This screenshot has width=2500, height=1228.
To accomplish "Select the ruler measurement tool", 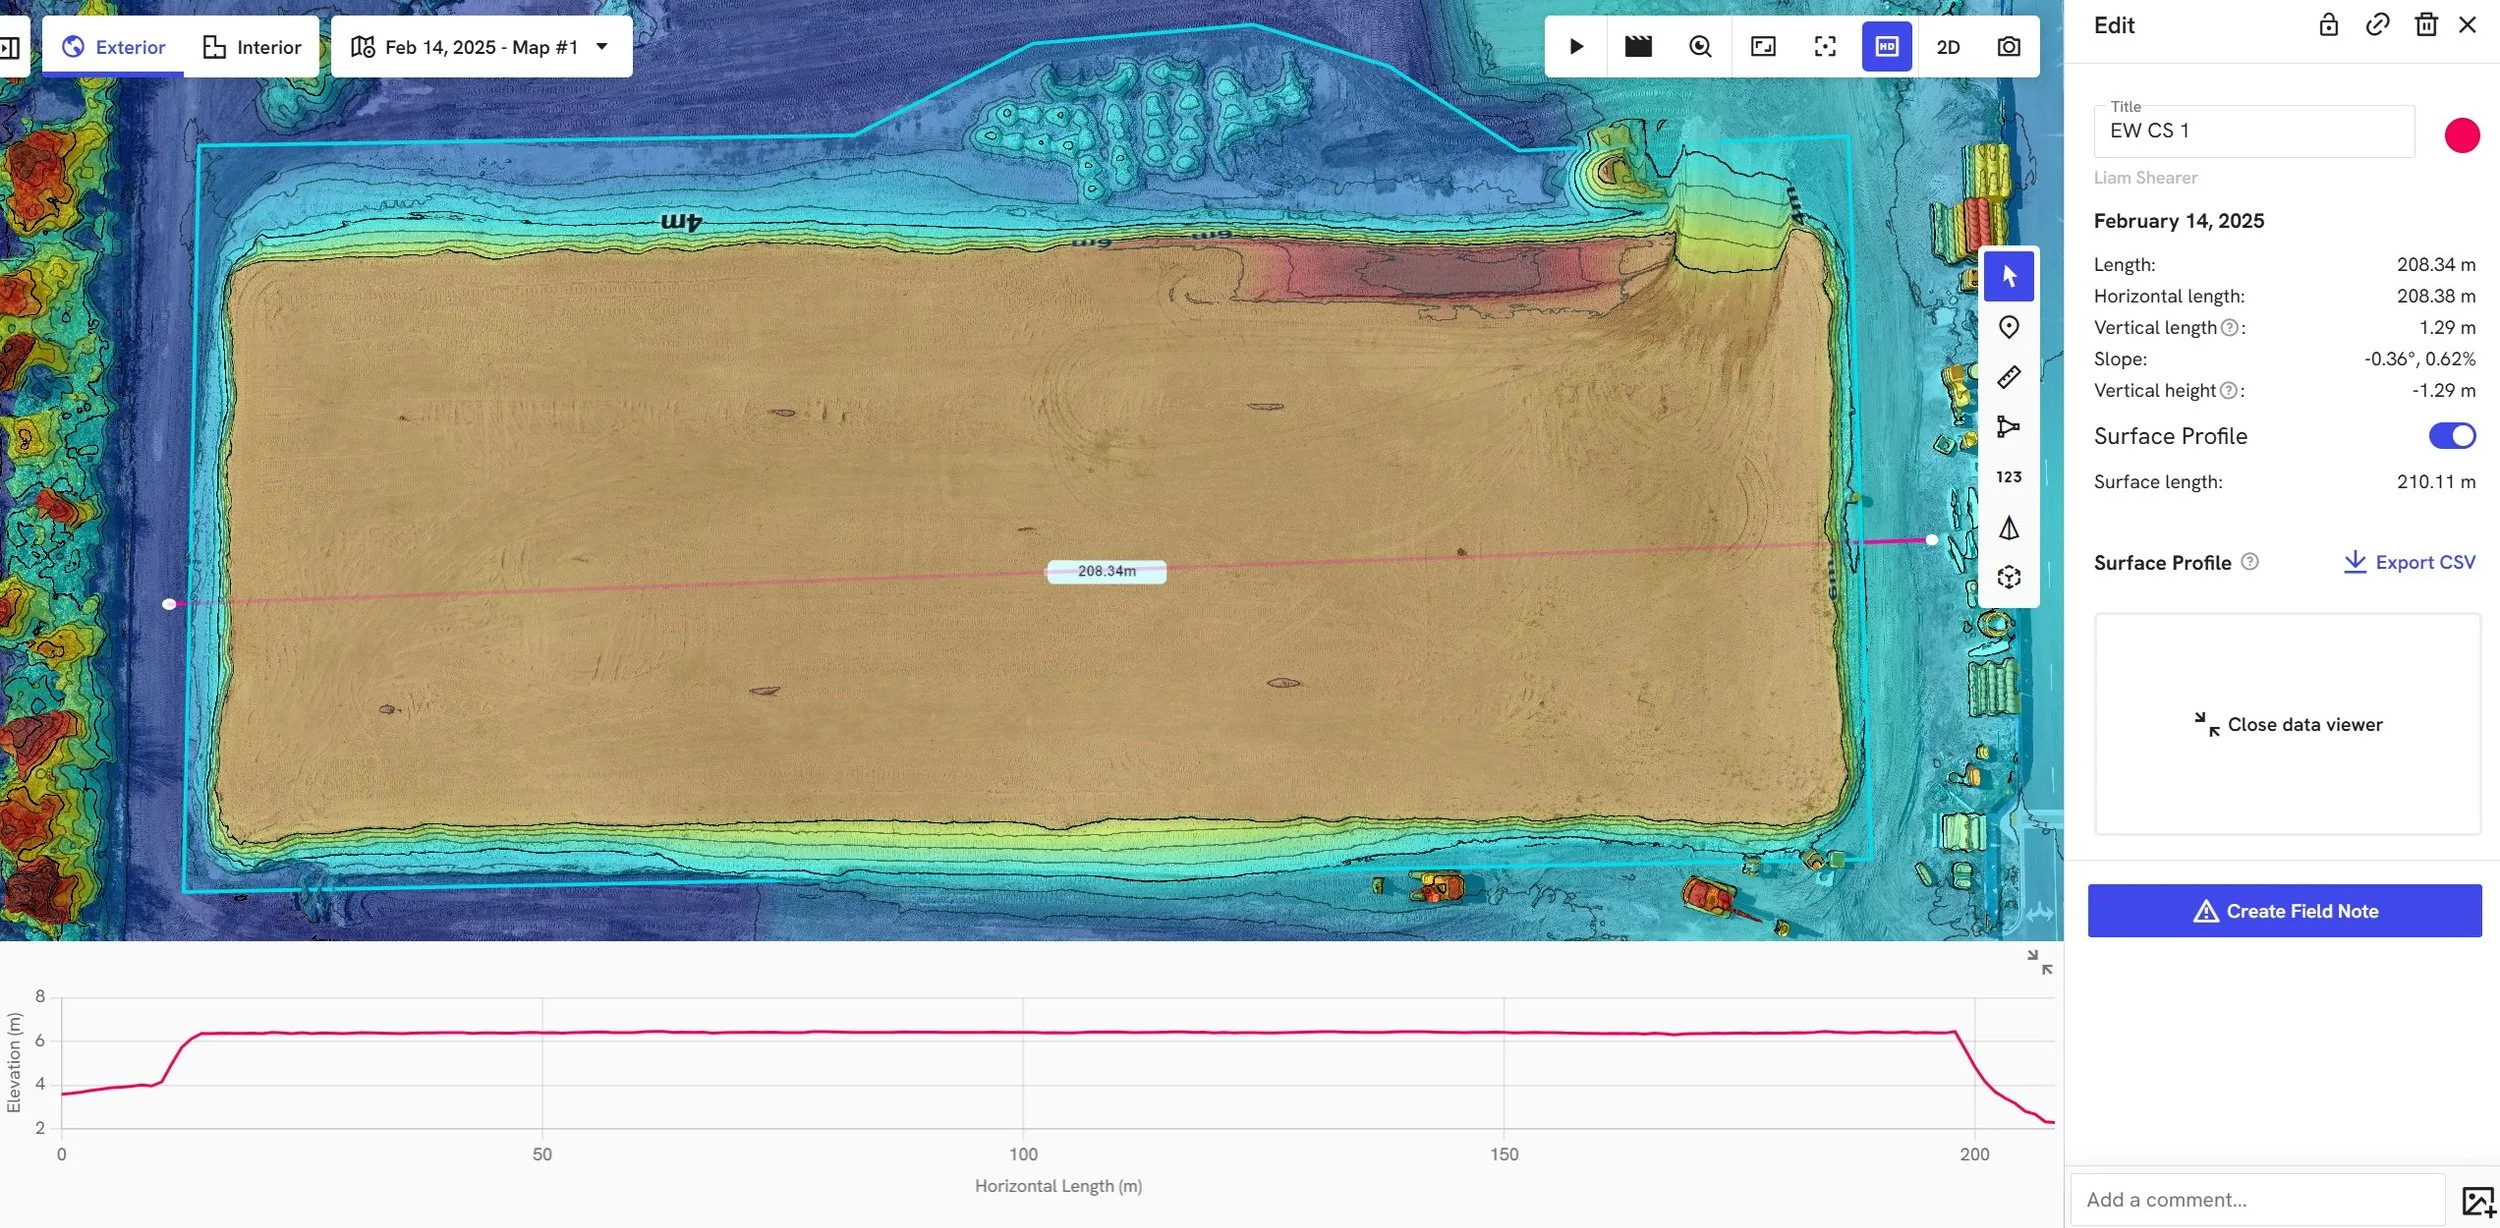I will pos(2008,377).
